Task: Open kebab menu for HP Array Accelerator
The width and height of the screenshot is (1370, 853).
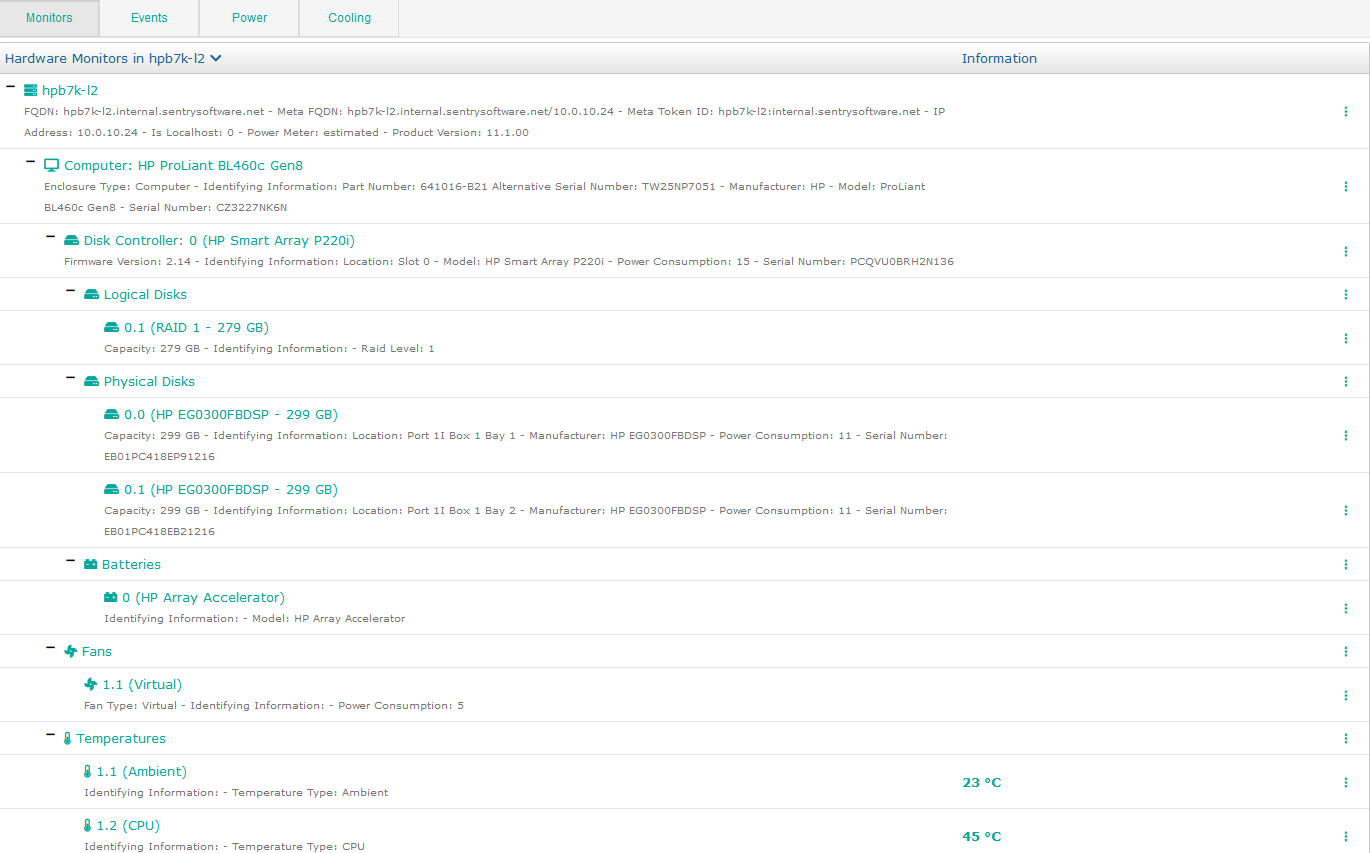Action: click(x=1346, y=608)
